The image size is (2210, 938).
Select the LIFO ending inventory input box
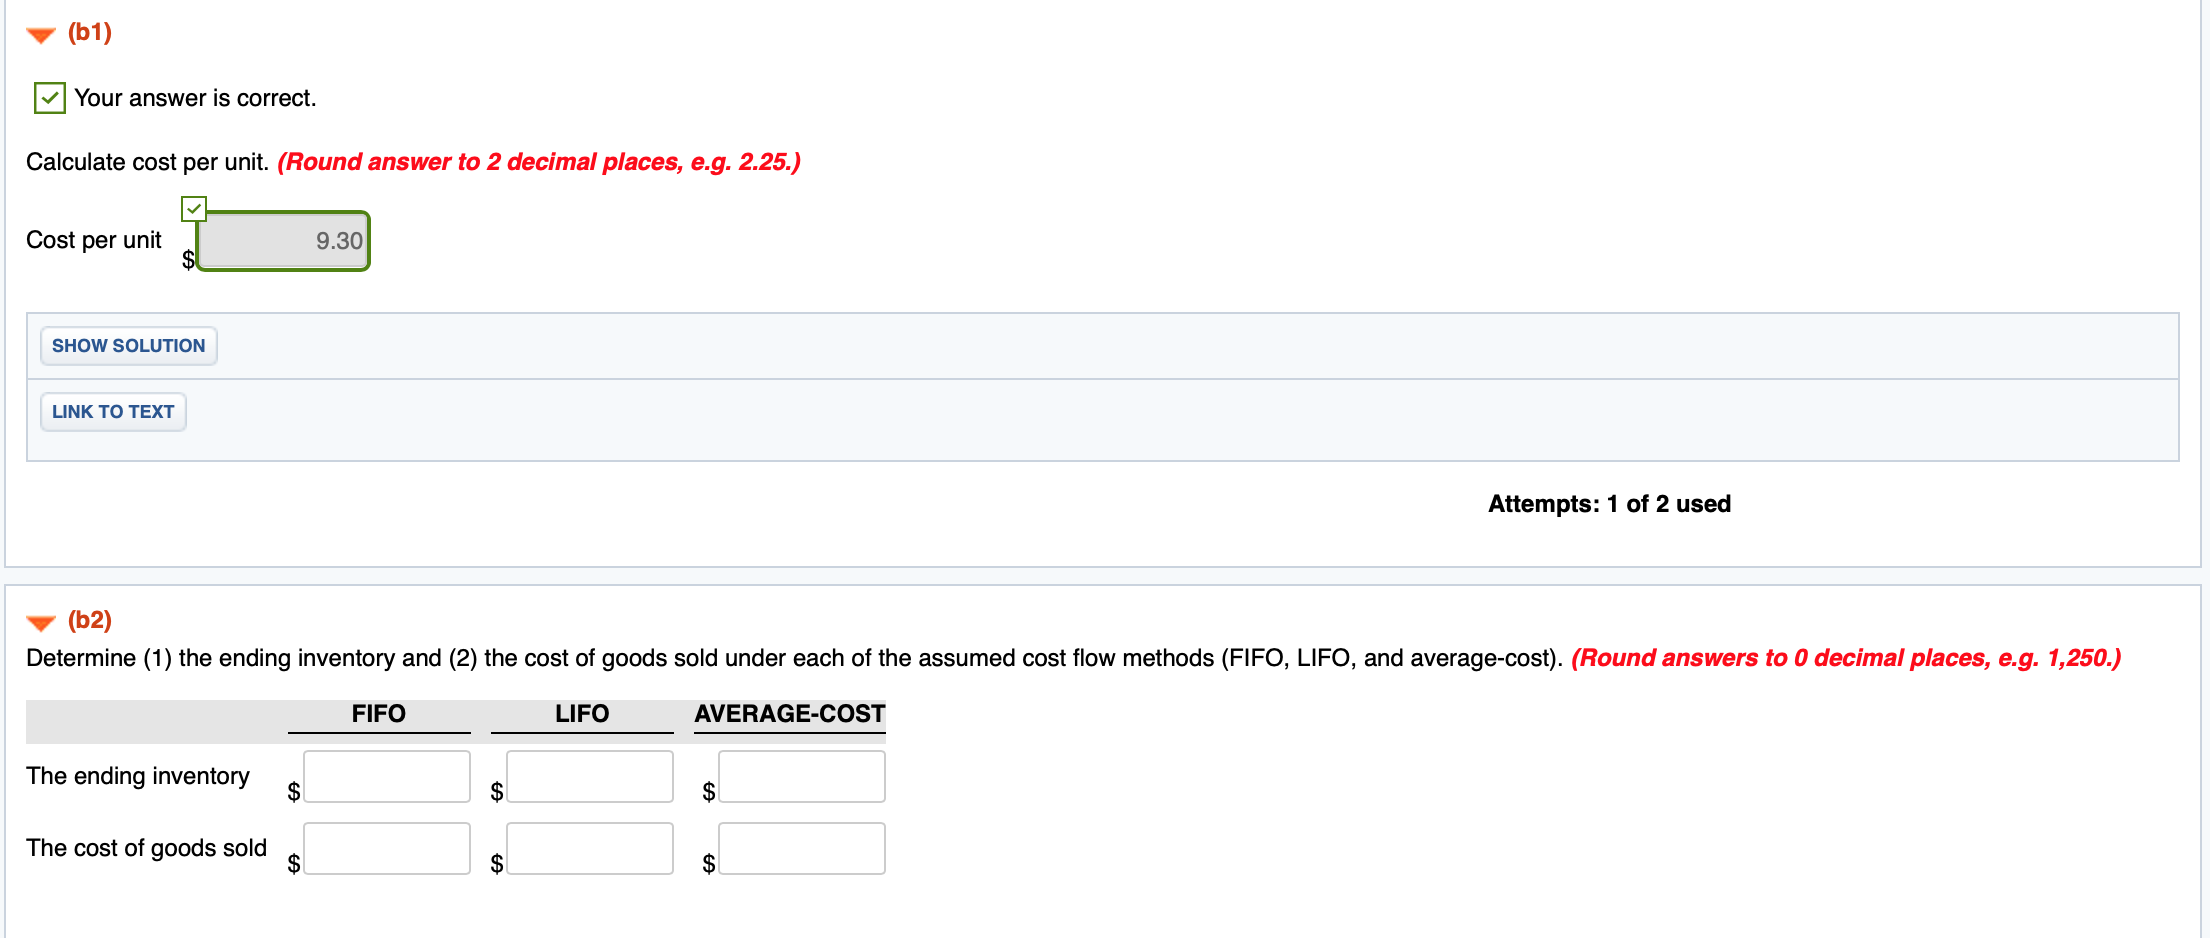click(x=590, y=776)
